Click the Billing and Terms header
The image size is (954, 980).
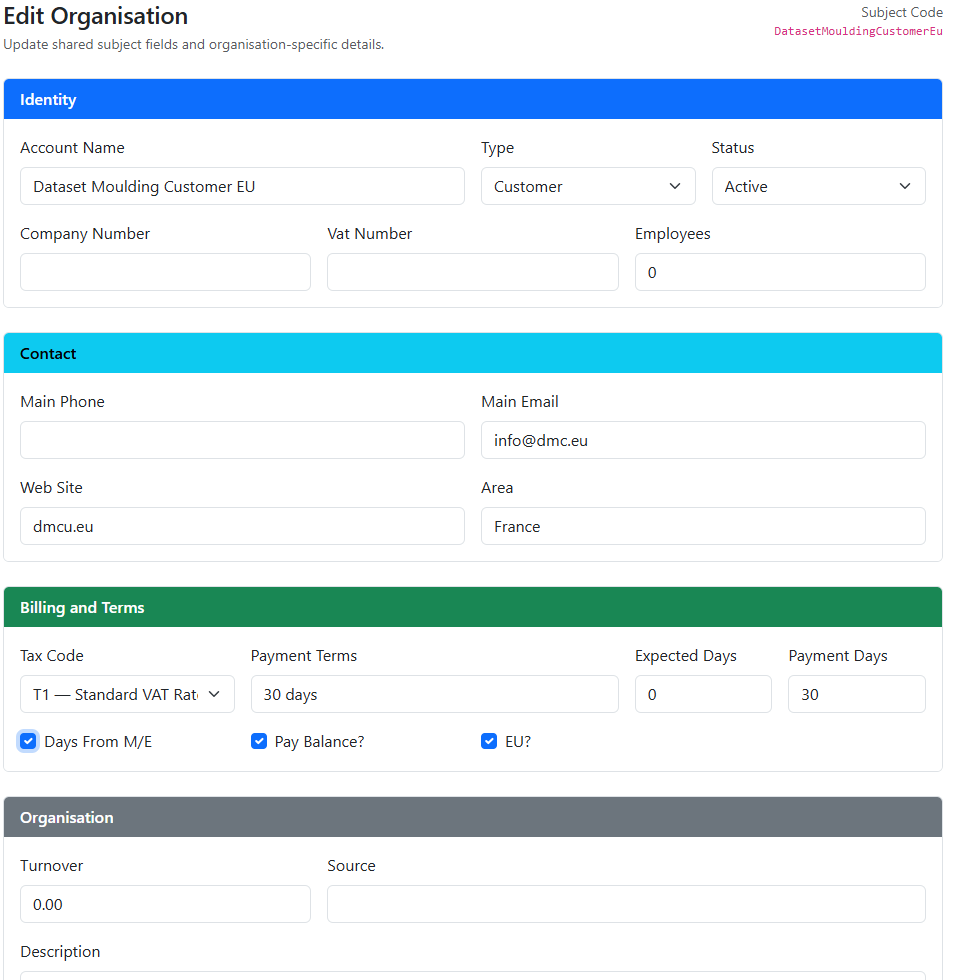point(473,608)
